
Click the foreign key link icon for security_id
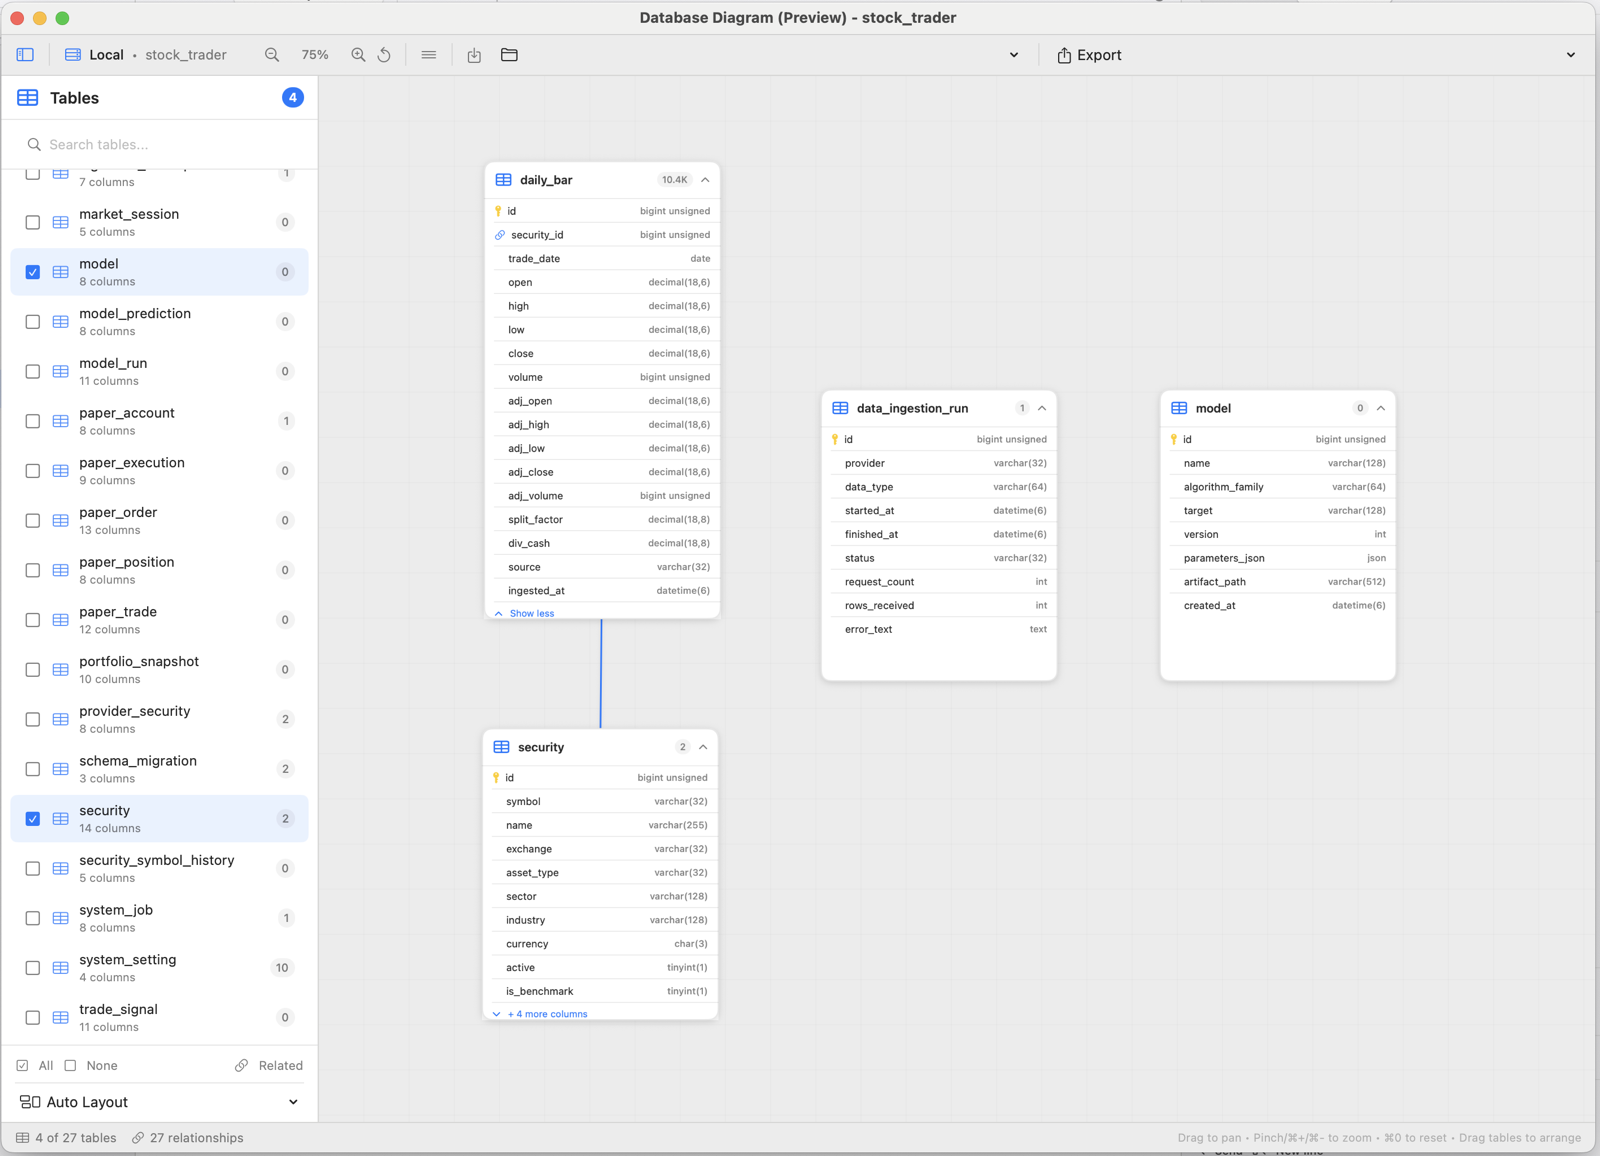coord(499,235)
